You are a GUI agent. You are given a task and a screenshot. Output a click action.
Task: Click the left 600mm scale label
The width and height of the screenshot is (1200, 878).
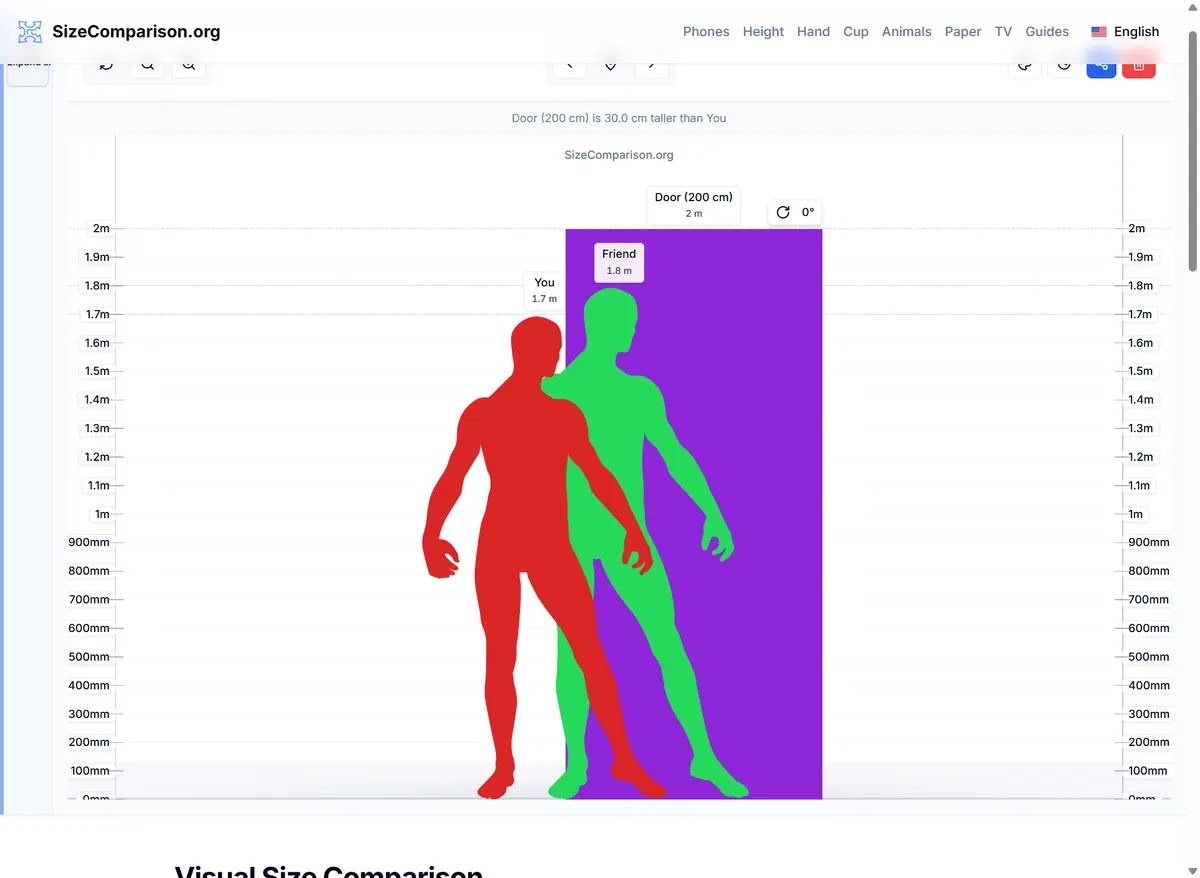(x=89, y=628)
